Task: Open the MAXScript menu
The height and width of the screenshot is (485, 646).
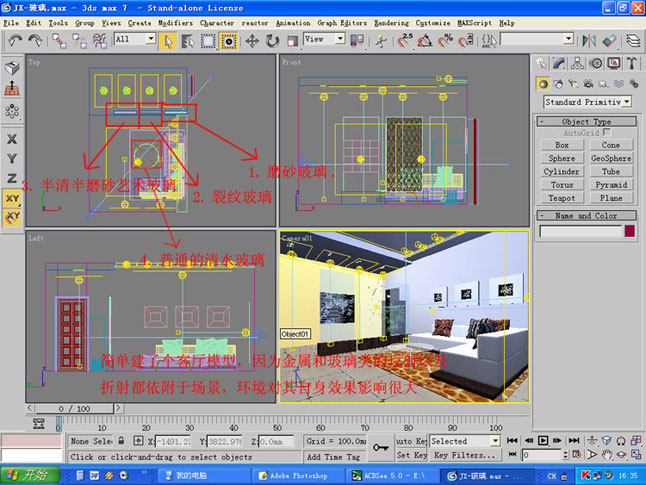Action: click(x=475, y=23)
